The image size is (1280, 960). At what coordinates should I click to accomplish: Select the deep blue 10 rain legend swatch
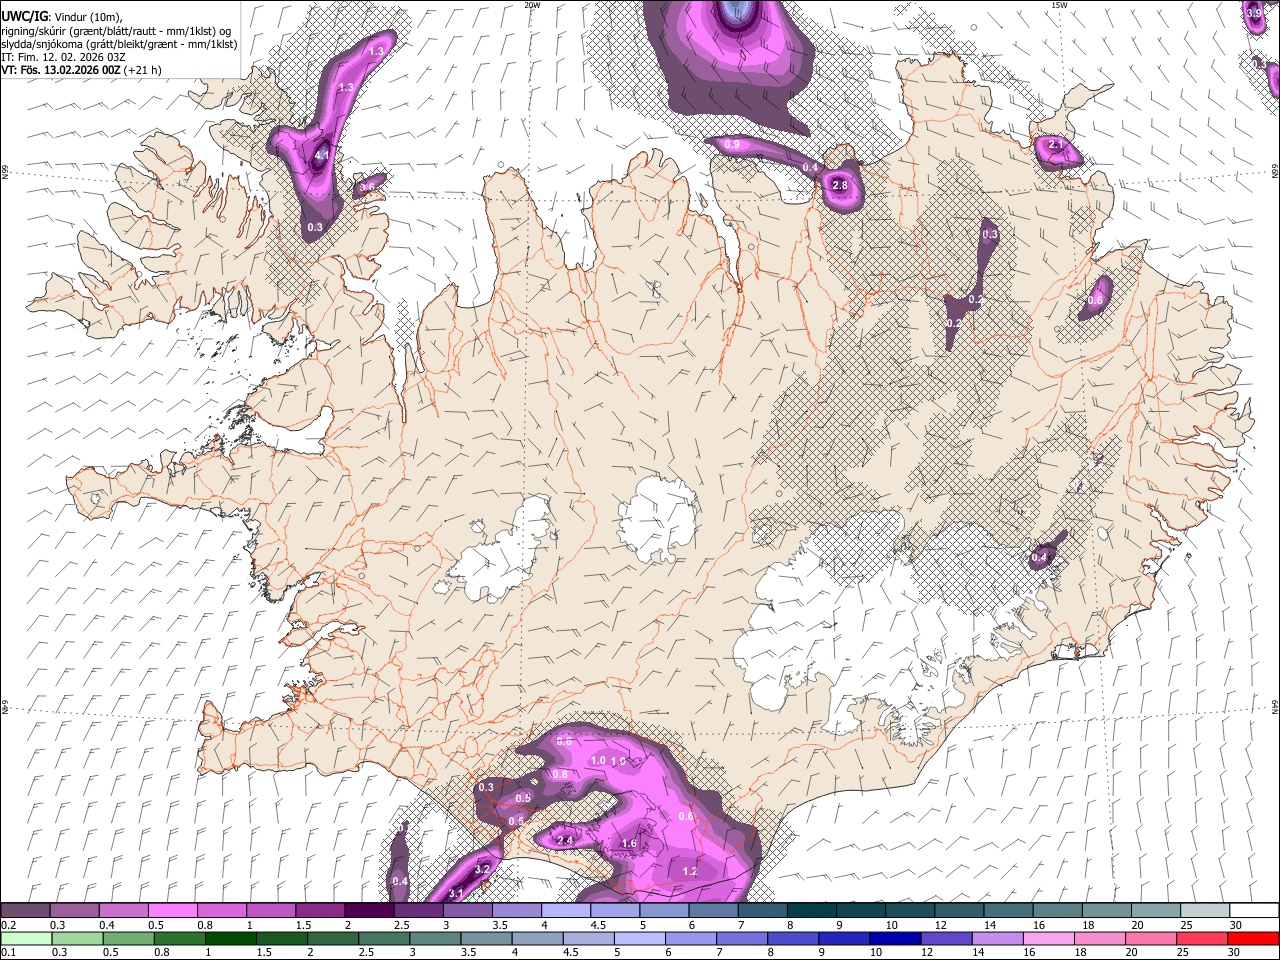[x=894, y=938]
